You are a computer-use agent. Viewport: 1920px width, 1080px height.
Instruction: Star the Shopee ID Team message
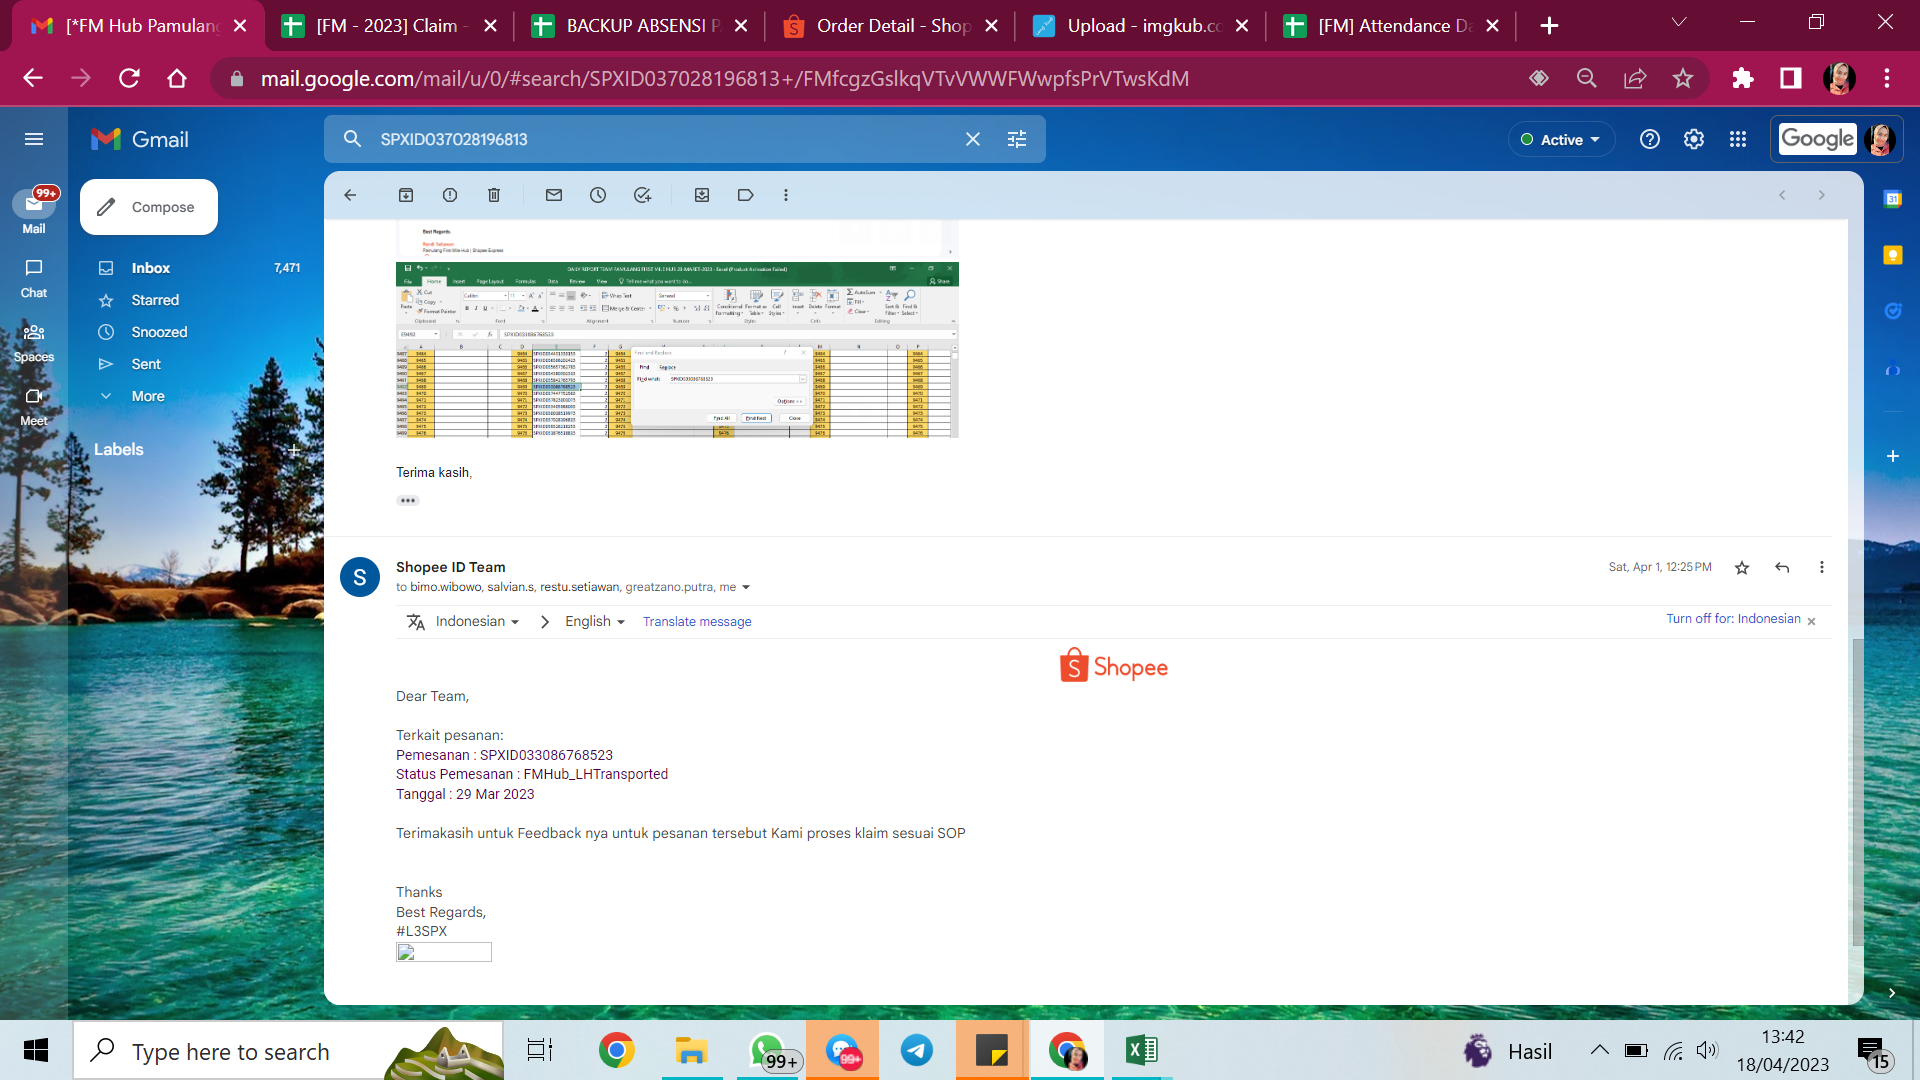1742,567
